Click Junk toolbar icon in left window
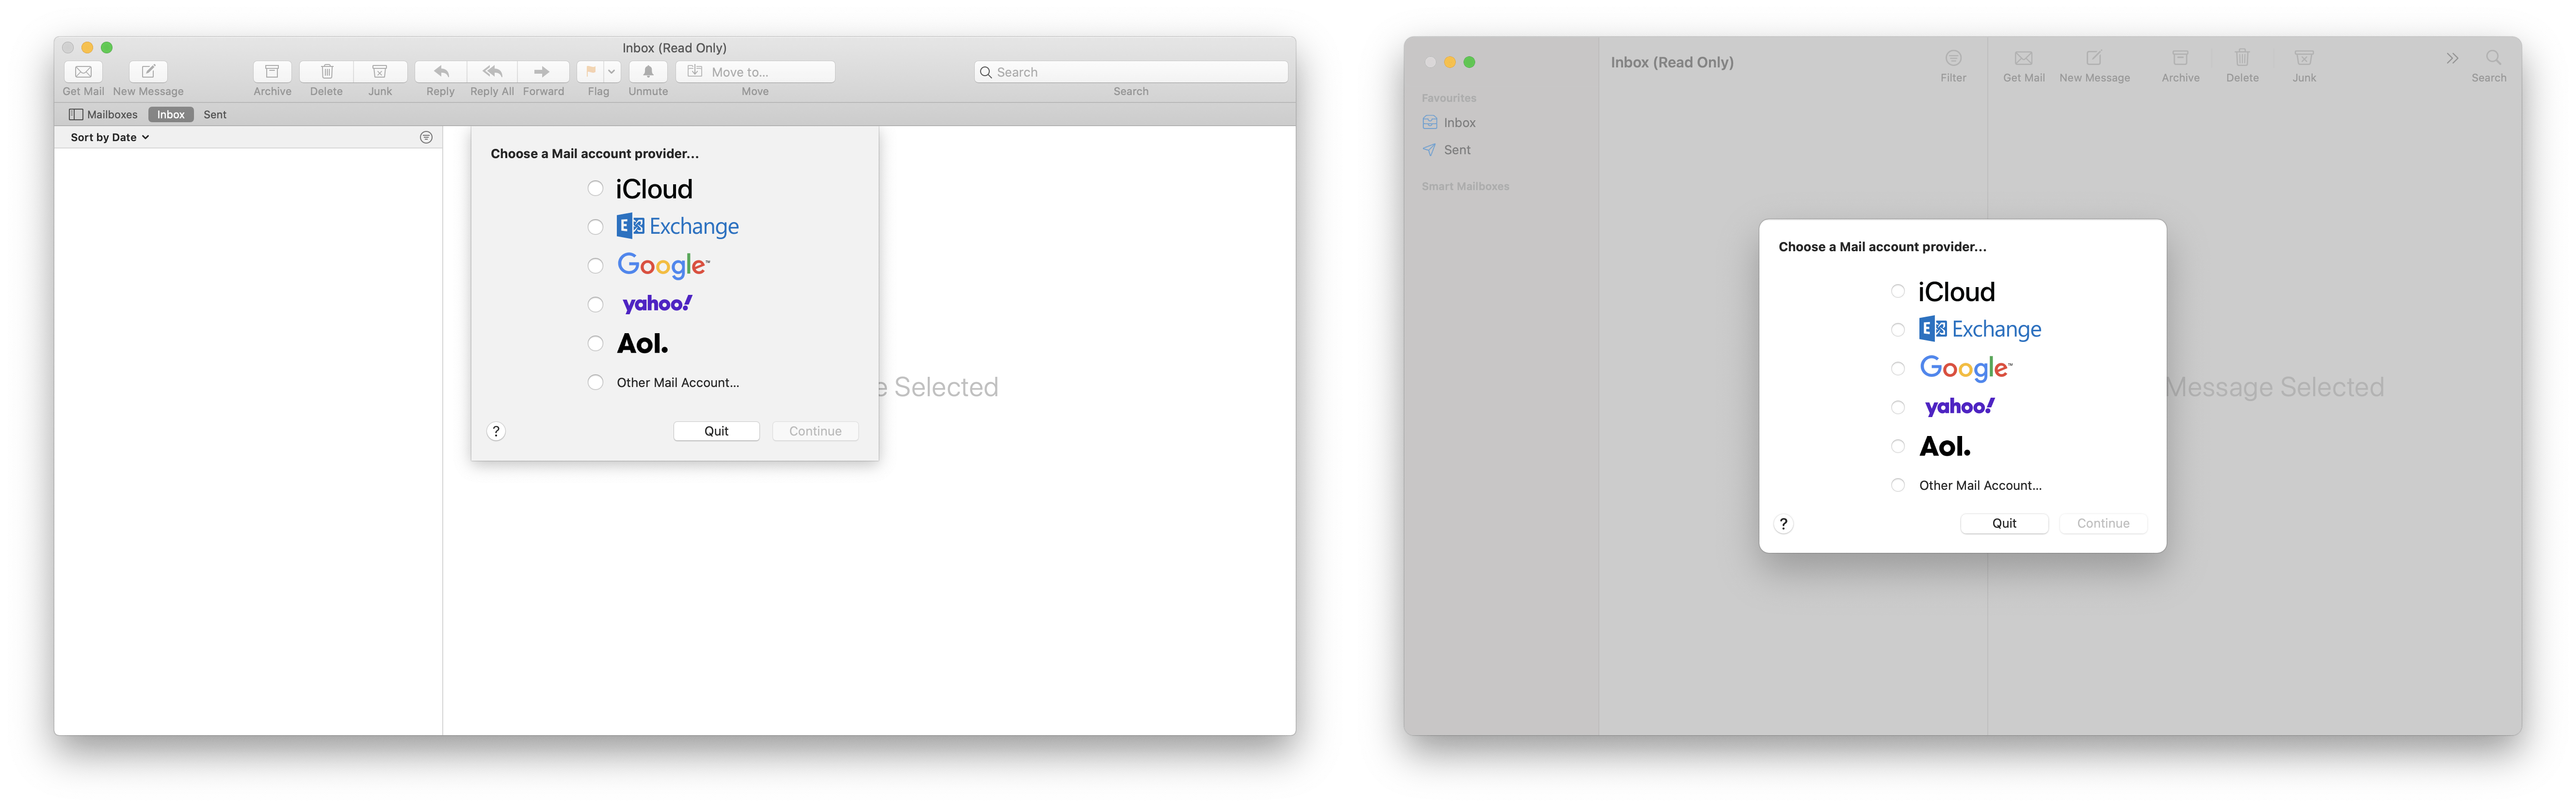Viewport: 2576px width, 807px height. (380, 72)
